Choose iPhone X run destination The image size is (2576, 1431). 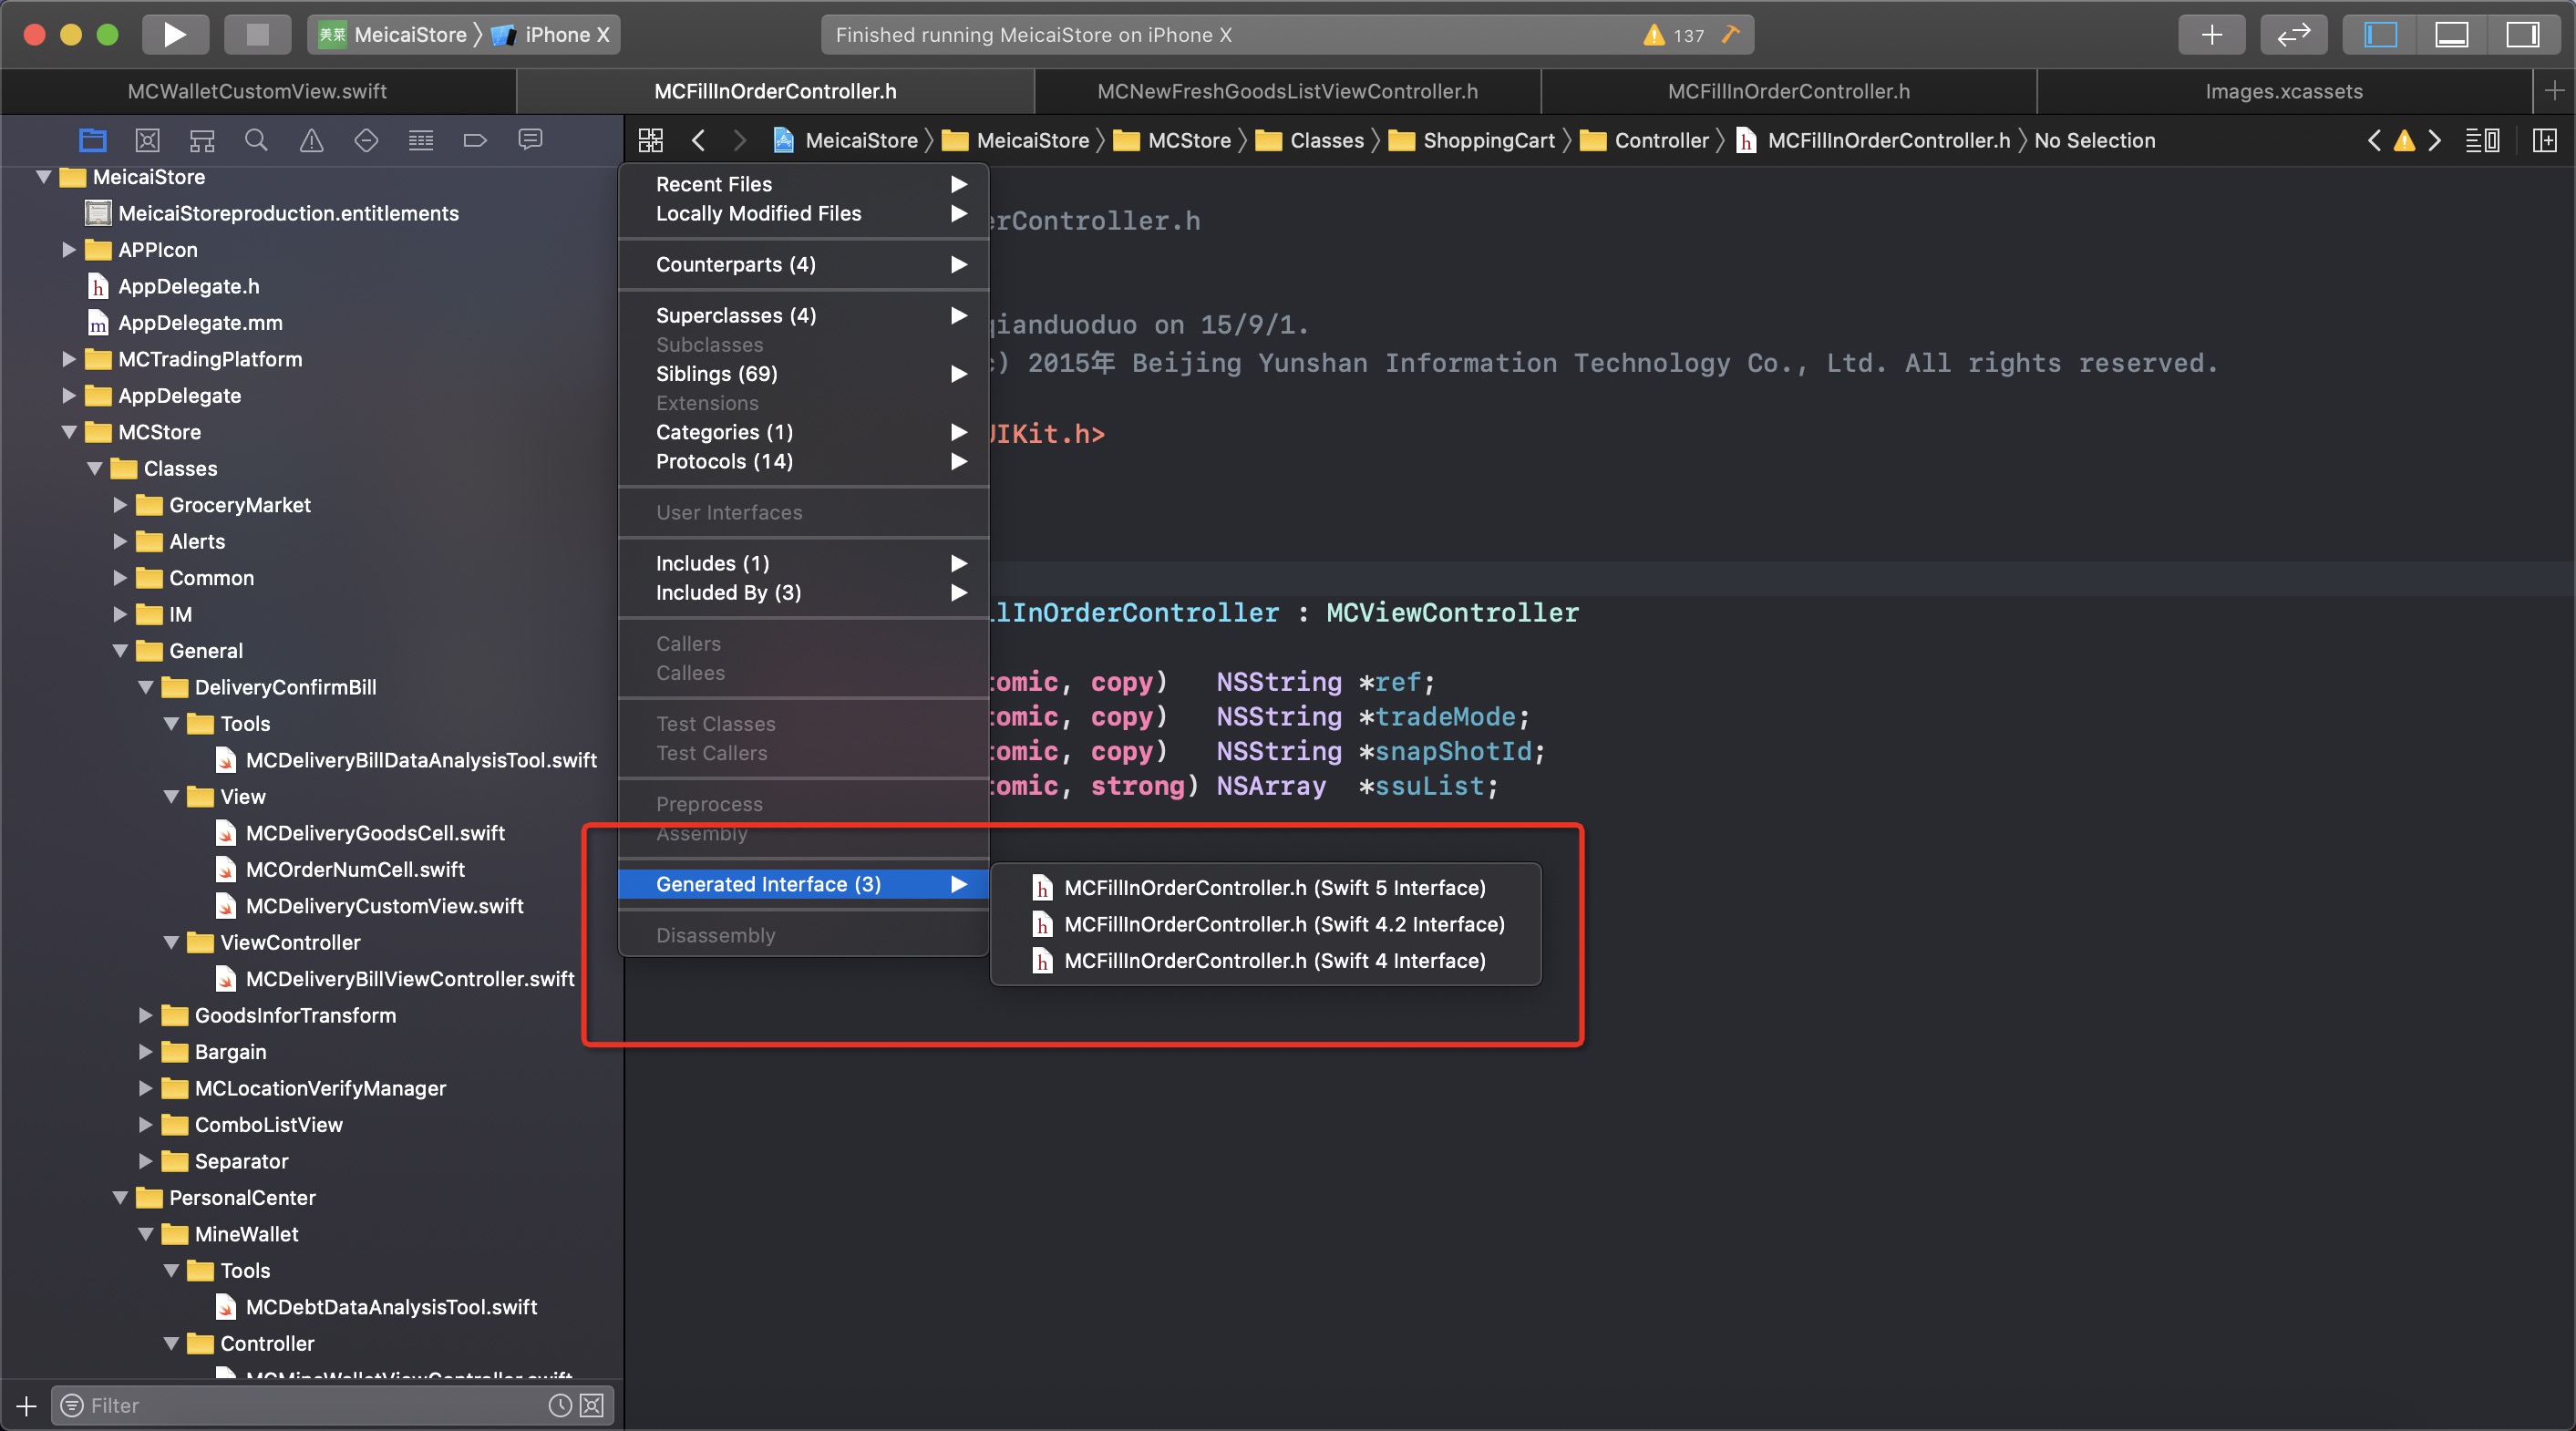tap(552, 35)
